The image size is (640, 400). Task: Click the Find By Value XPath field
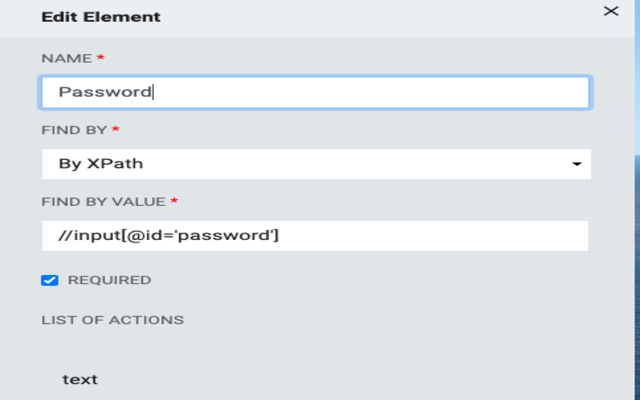pyautogui.click(x=315, y=236)
